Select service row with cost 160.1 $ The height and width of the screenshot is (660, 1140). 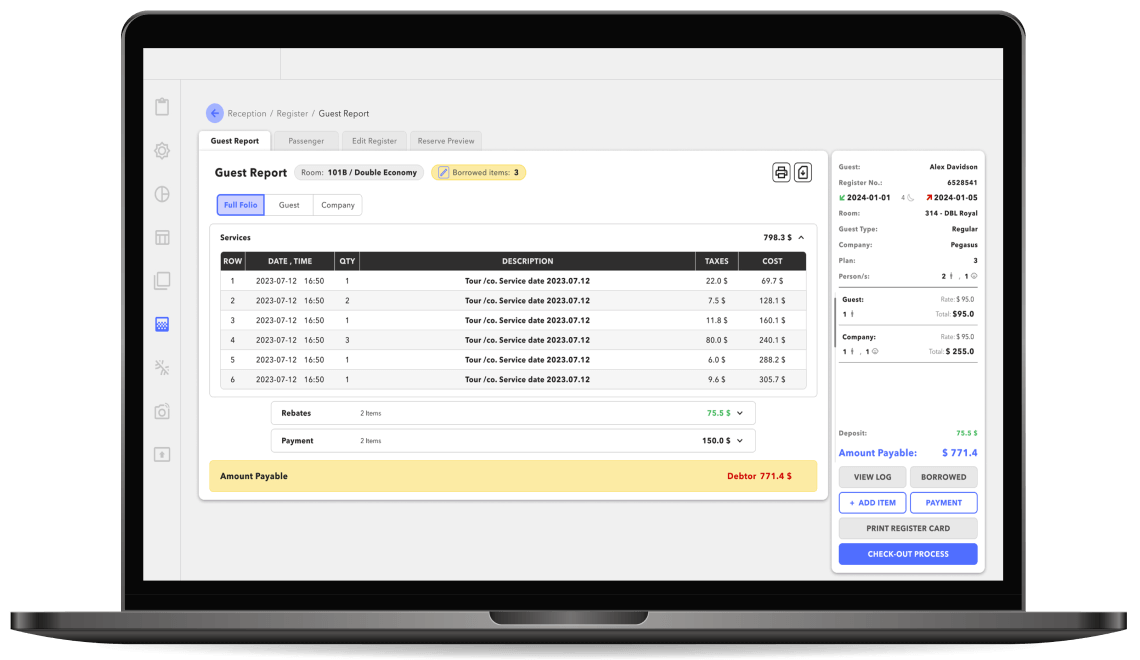(x=513, y=320)
